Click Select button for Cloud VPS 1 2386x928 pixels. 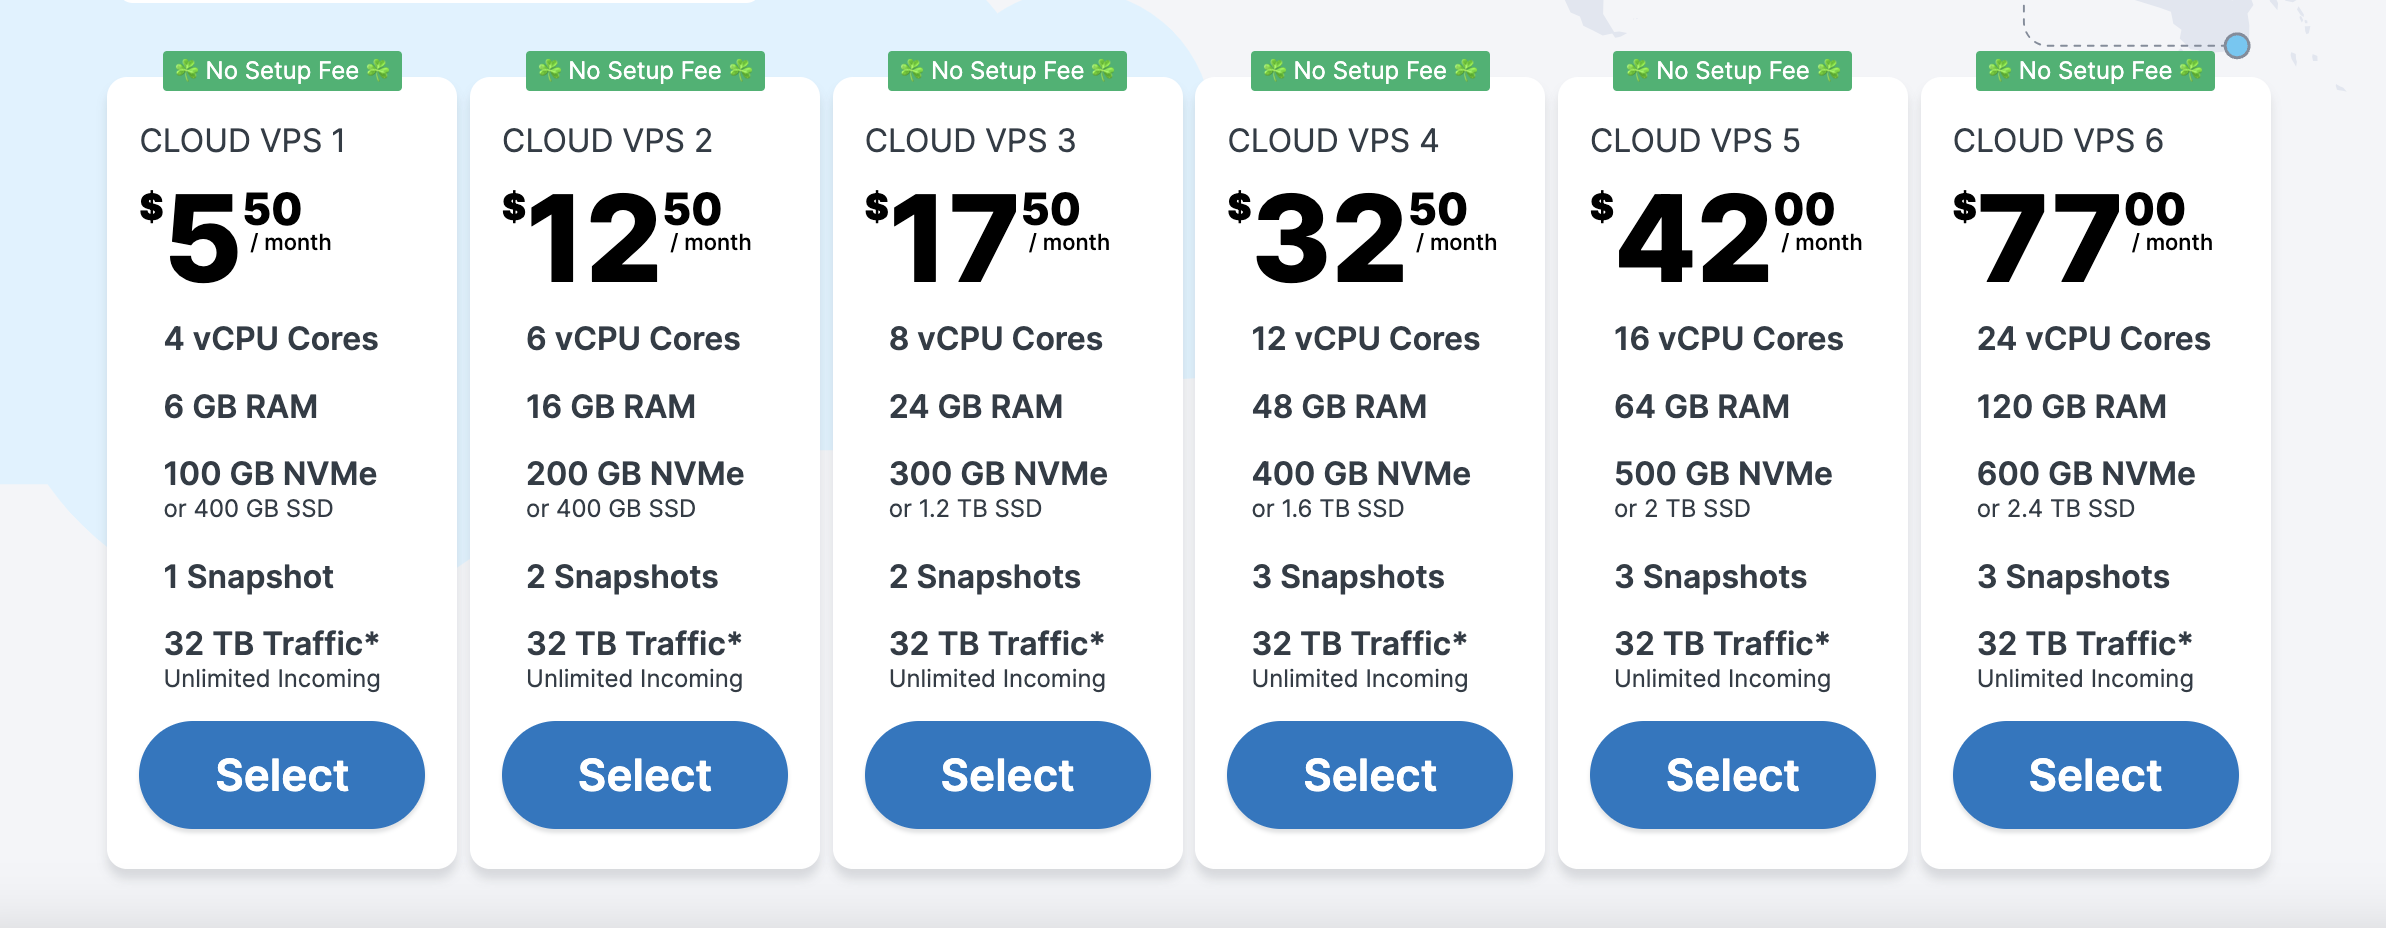282,775
